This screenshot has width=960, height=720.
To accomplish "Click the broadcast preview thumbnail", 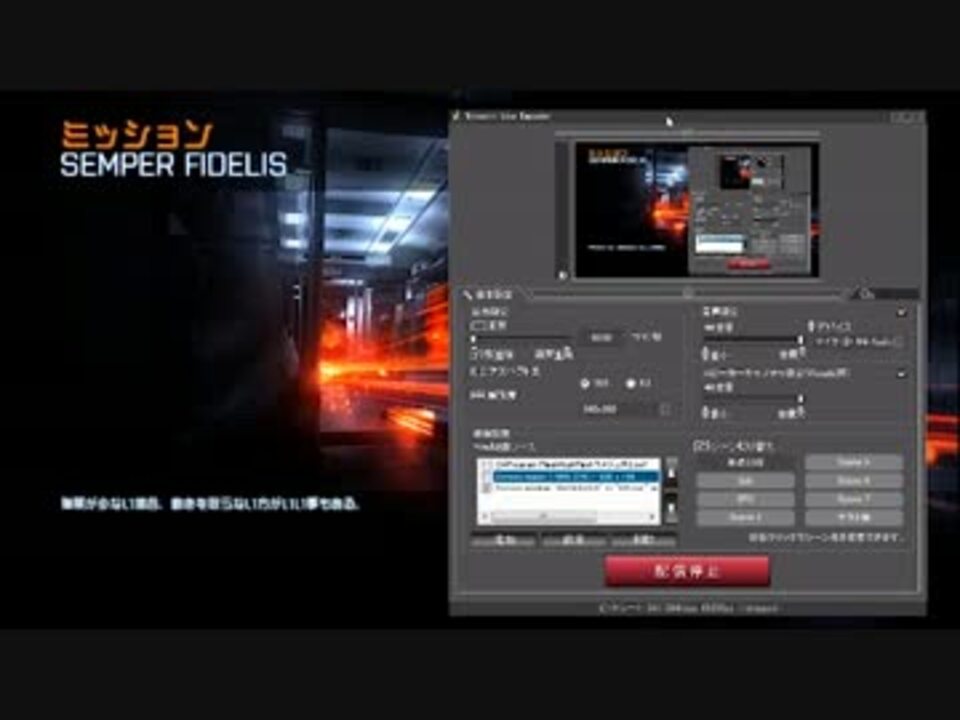I will [x=697, y=210].
